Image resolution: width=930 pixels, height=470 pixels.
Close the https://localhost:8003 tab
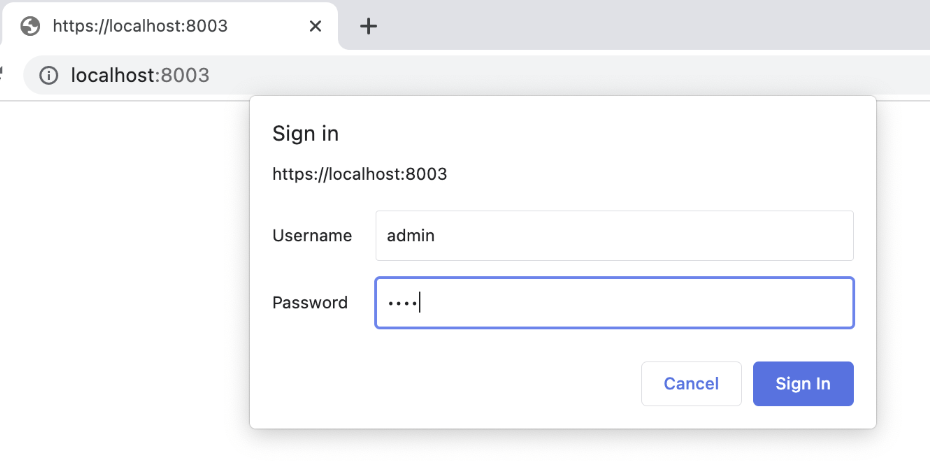tap(315, 26)
